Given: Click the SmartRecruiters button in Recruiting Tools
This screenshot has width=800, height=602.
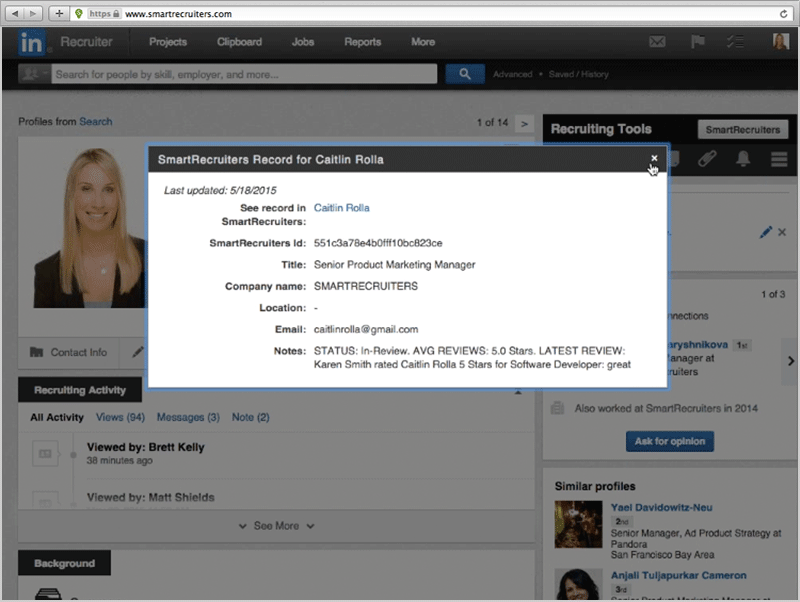Looking at the screenshot, I should (742, 130).
